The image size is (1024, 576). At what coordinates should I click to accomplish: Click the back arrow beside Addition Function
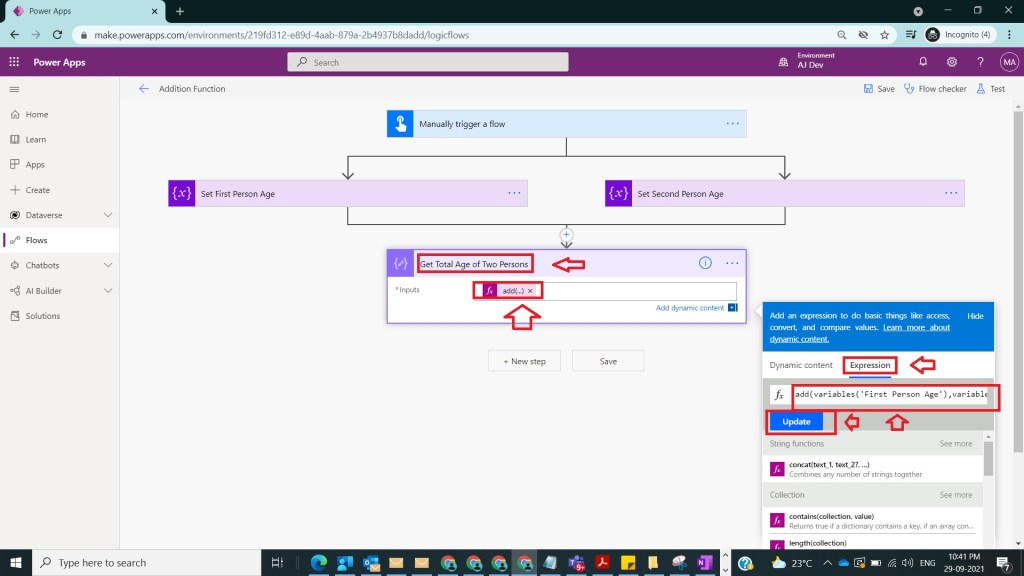[x=144, y=89]
